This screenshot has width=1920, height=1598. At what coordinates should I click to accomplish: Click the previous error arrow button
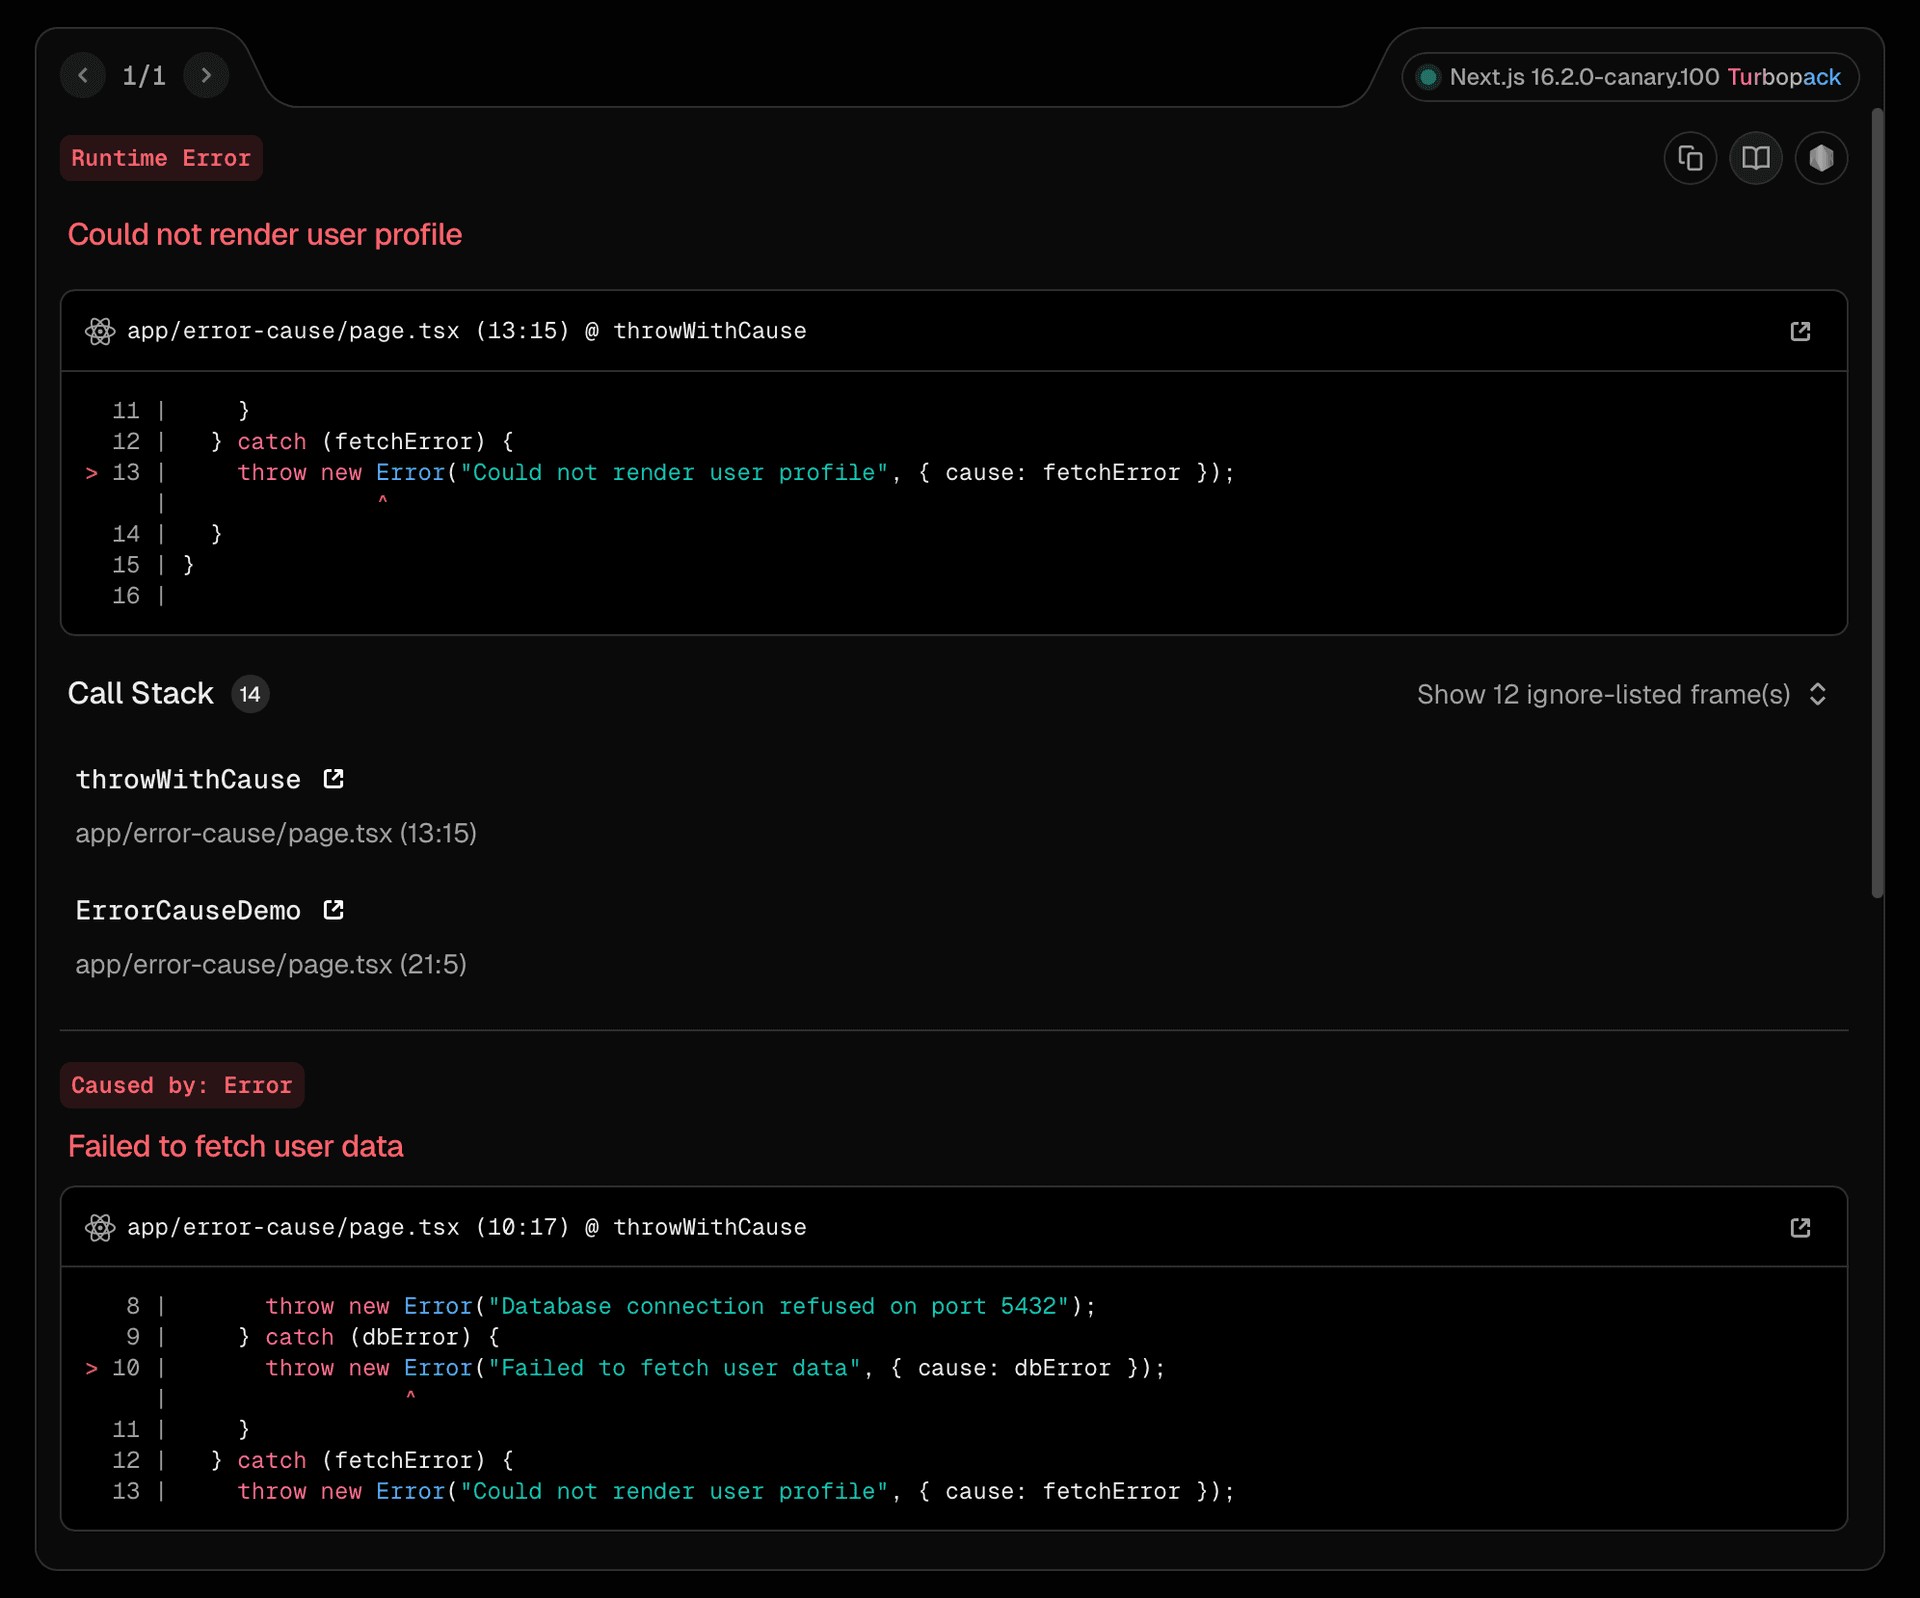(83, 76)
